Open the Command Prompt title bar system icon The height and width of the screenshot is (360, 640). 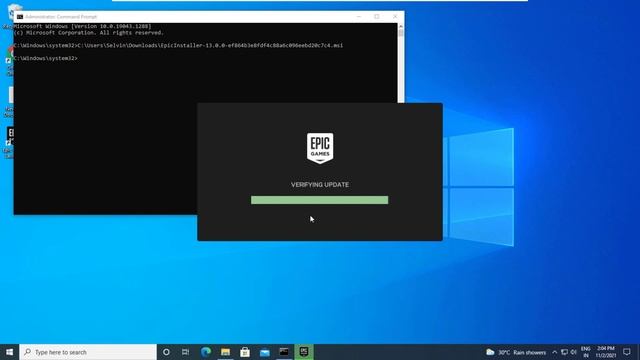20,17
